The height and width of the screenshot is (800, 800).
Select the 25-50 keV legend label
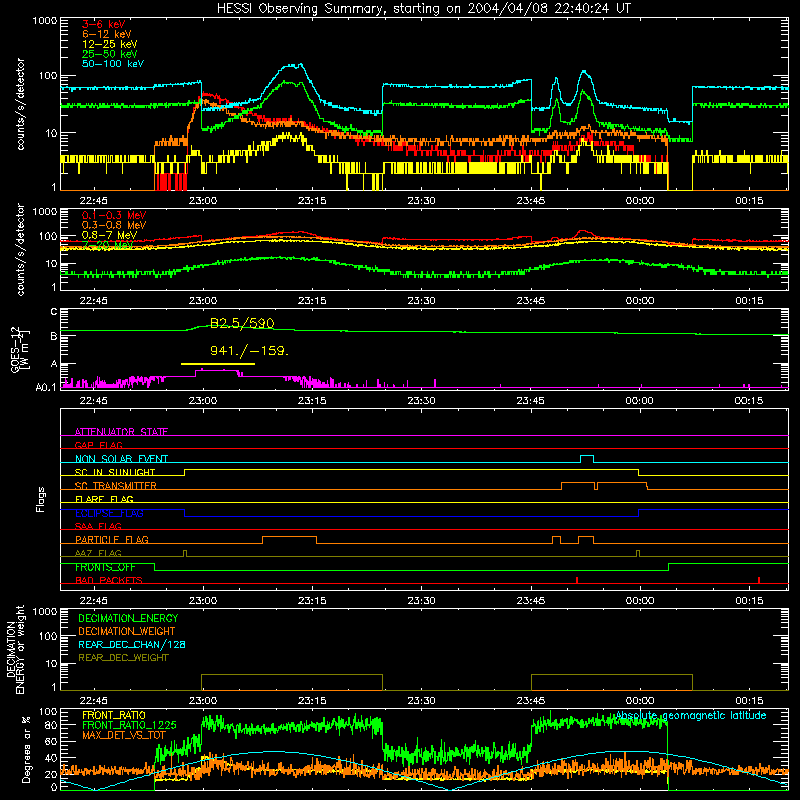[110, 54]
